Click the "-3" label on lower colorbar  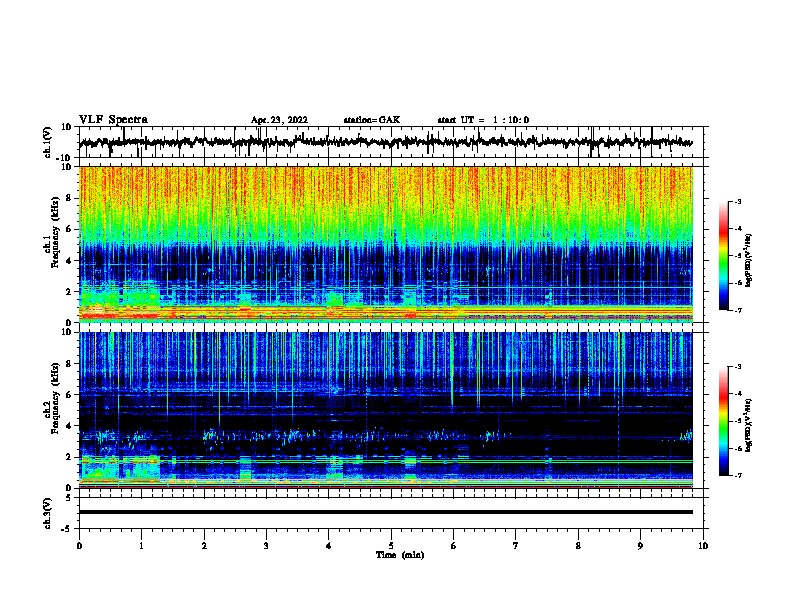[738, 367]
